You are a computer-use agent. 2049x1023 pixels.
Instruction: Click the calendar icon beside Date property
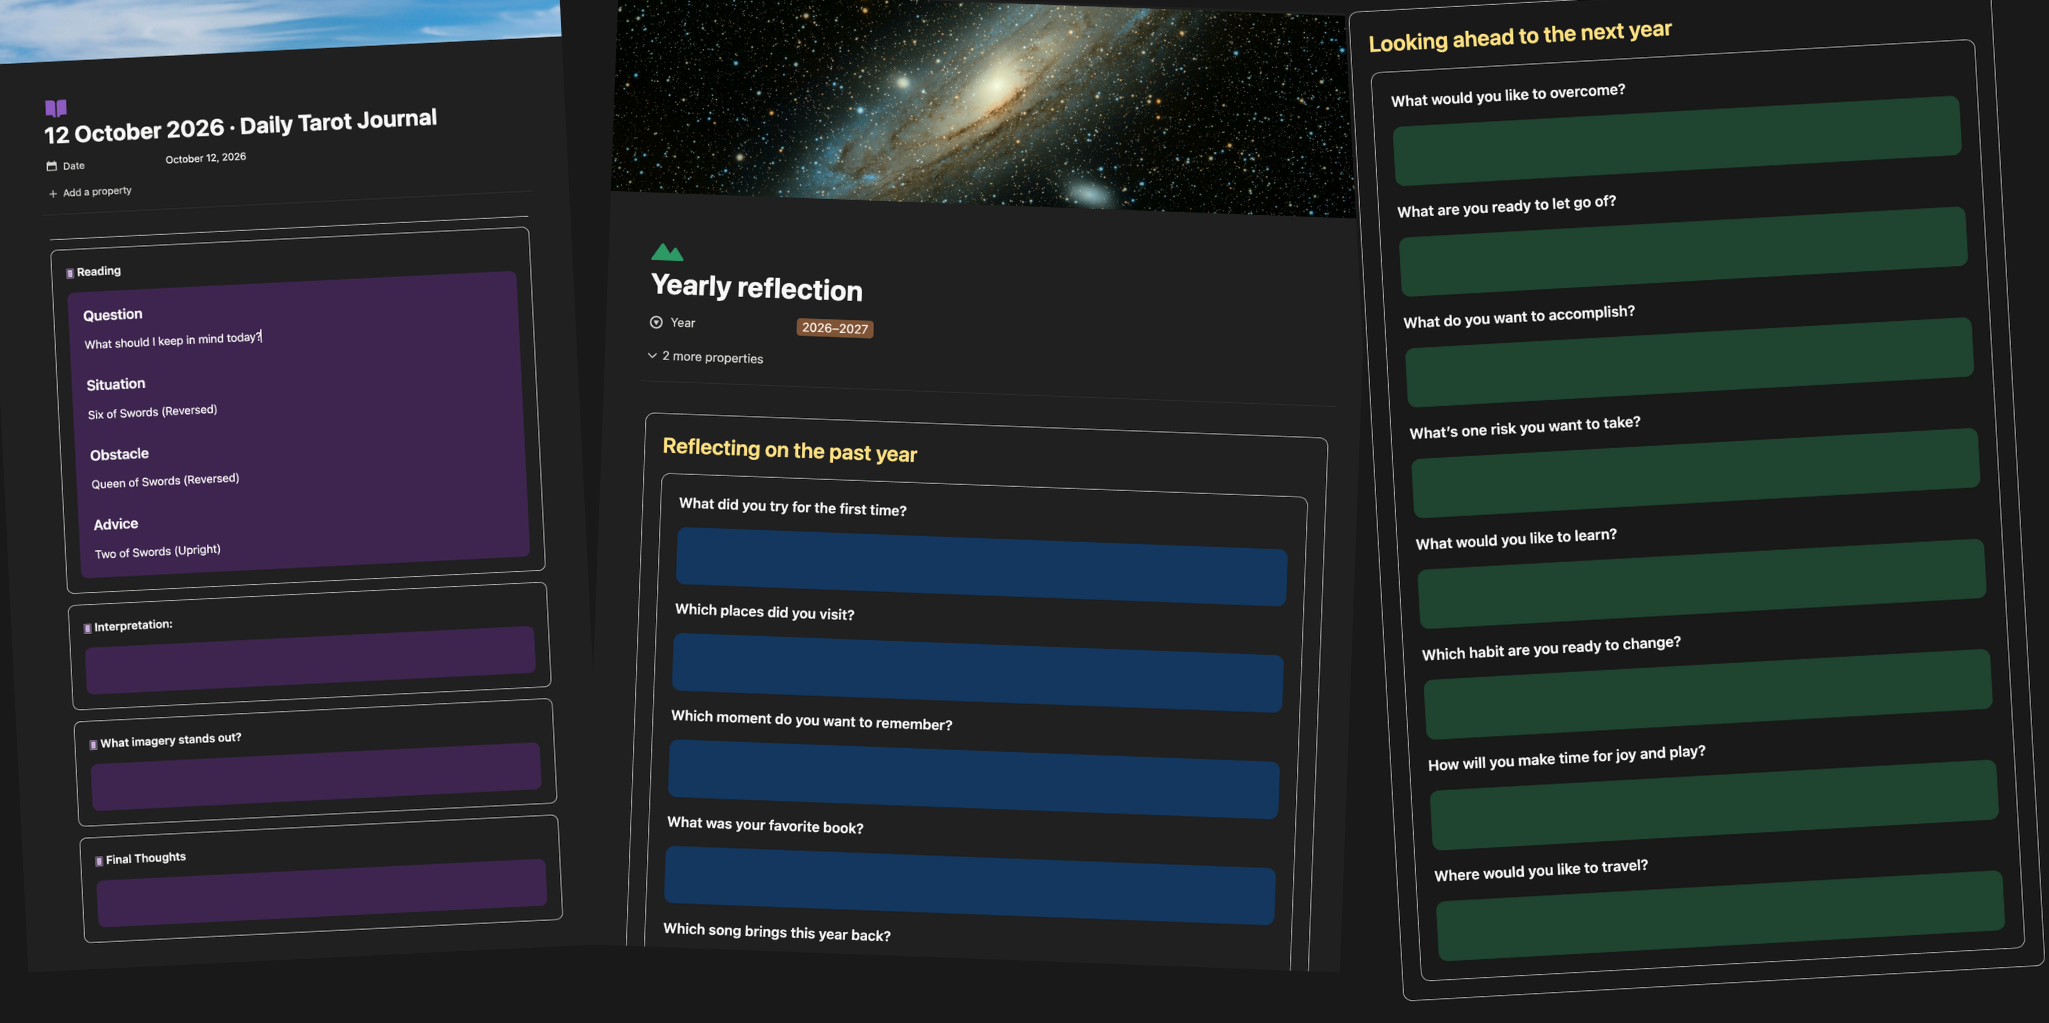52,166
